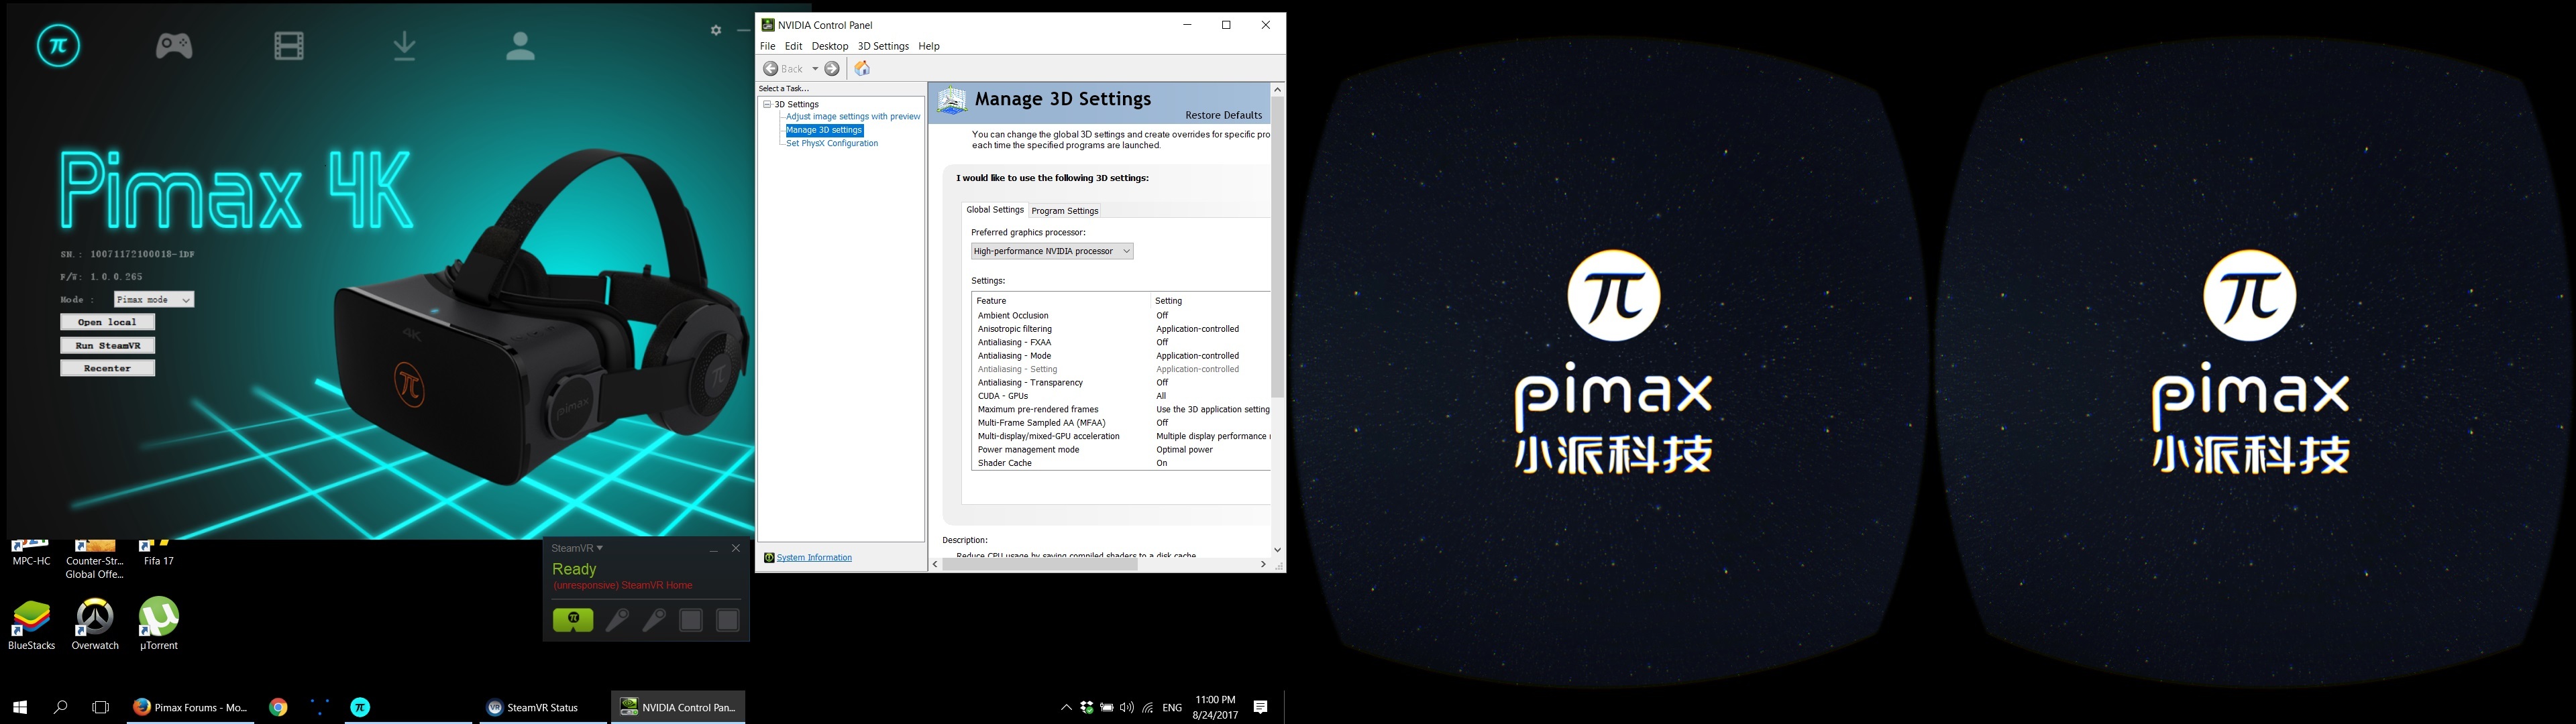The image size is (2576, 724).
Task: Click the Back navigation button
Action: click(784, 68)
